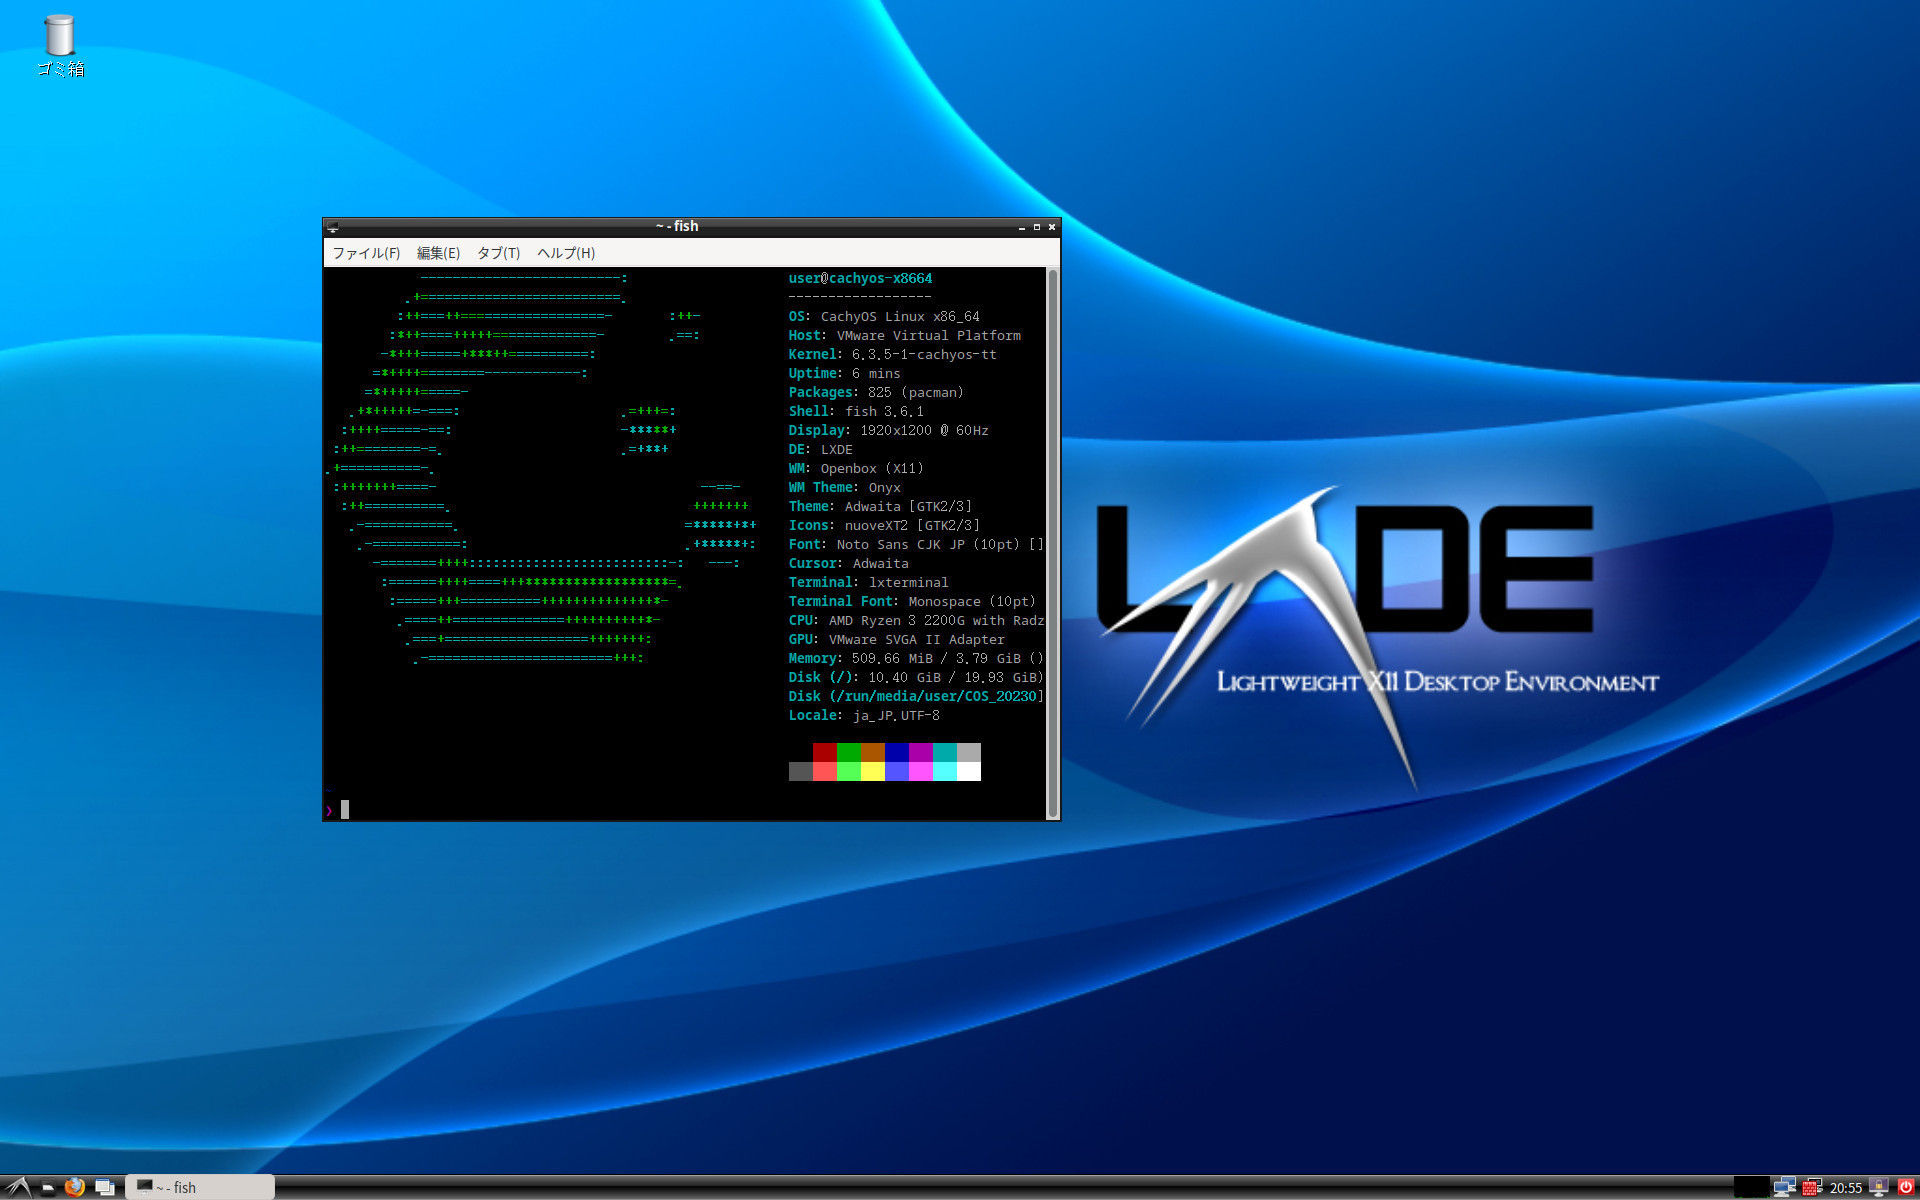Click the 'WM Theme: Onyx' line

coord(845,488)
